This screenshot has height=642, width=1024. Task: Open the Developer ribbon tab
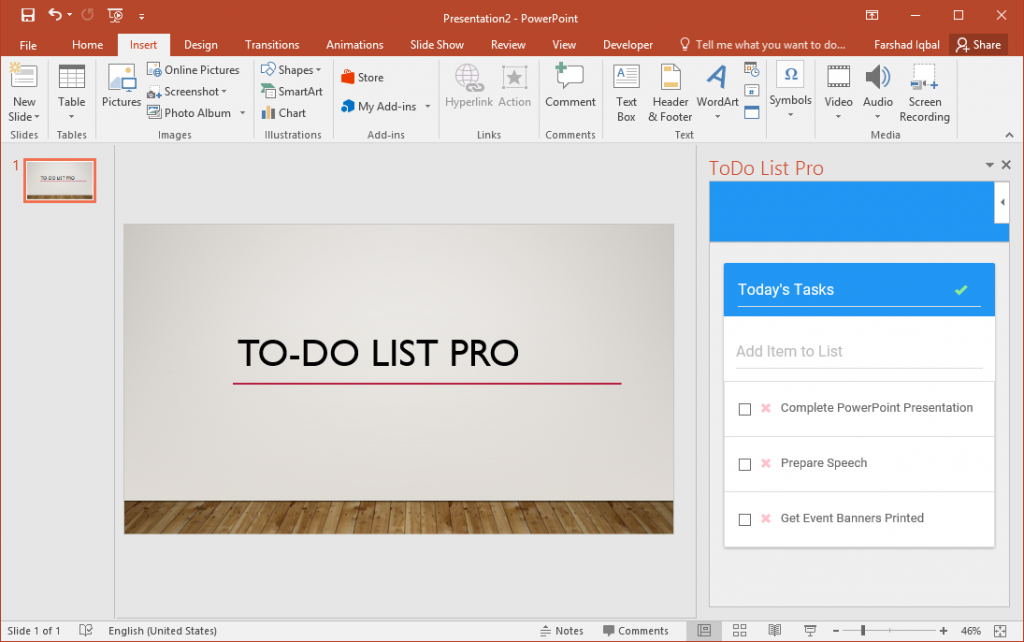[x=627, y=44]
